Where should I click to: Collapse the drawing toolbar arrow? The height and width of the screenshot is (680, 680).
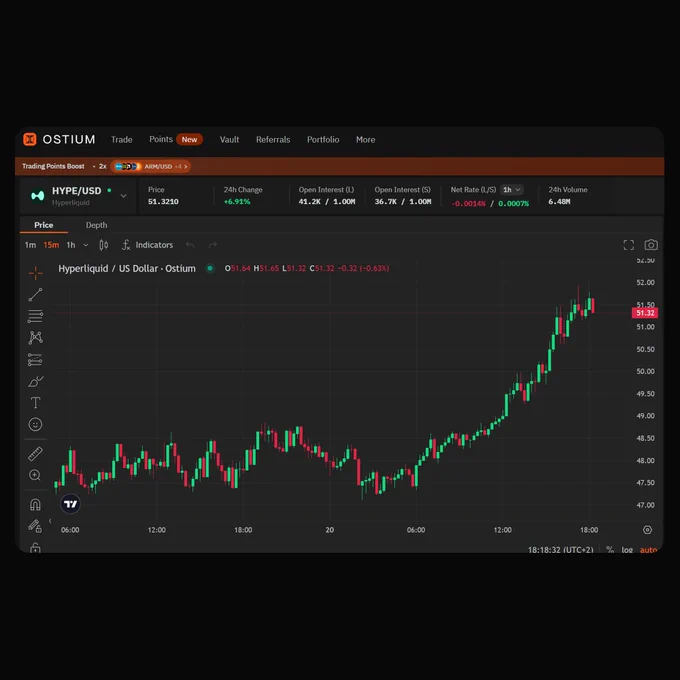(x=50, y=521)
